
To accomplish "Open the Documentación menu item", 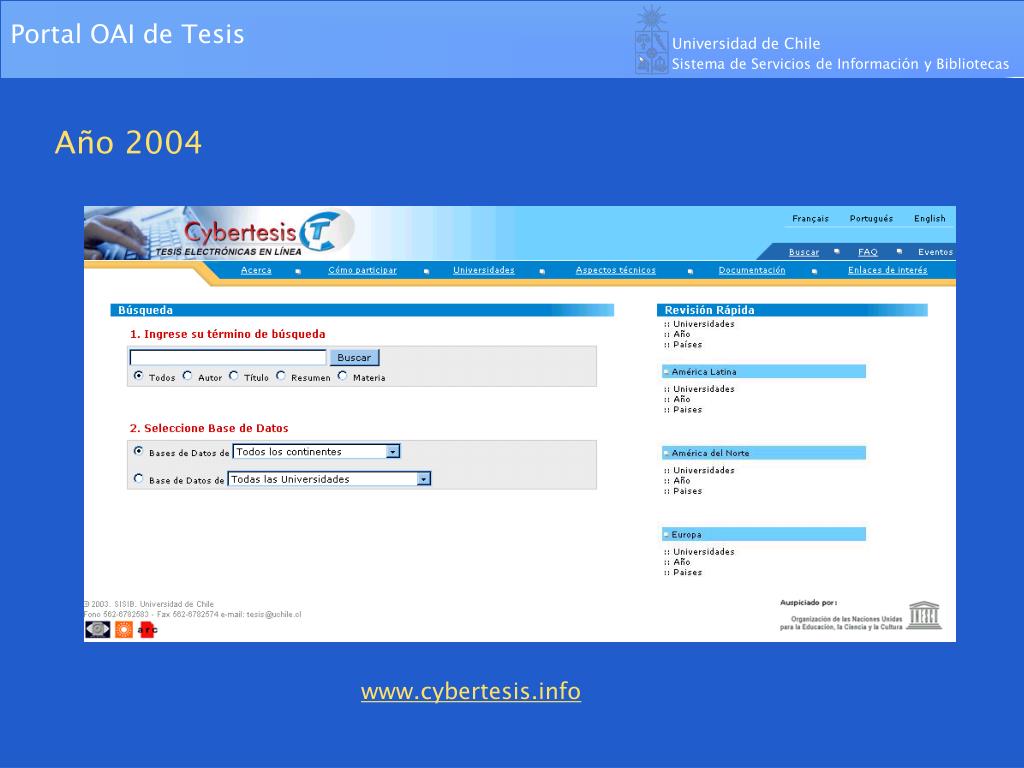I will pyautogui.click(x=752, y=270).
